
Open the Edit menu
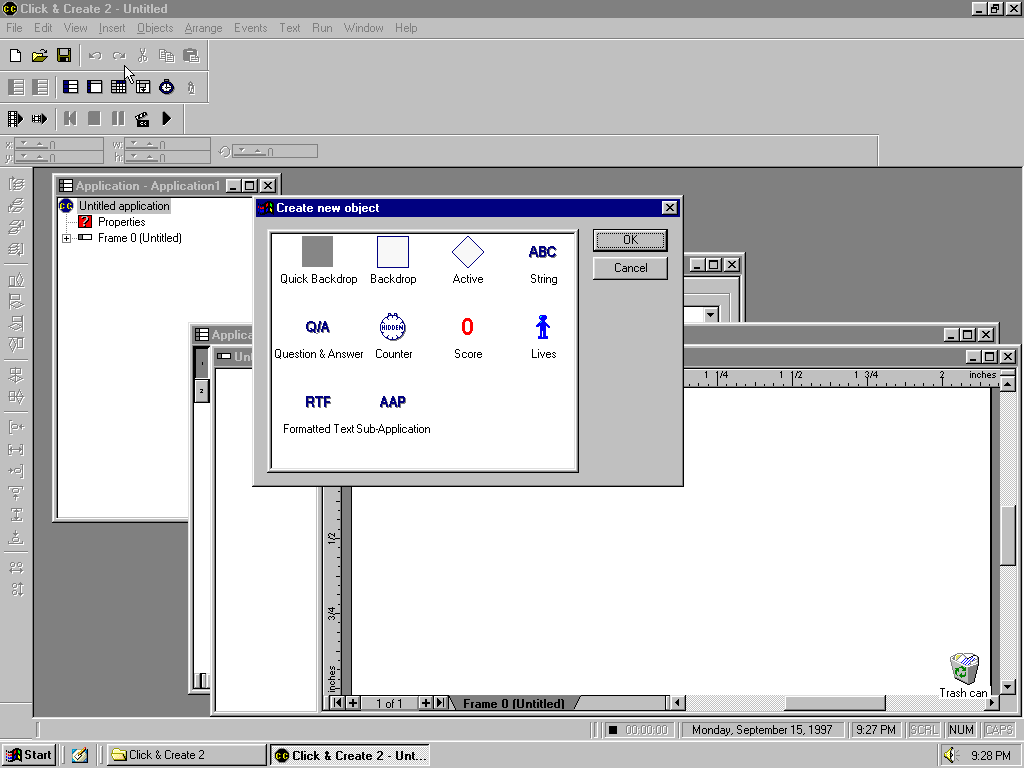point(43,28)
